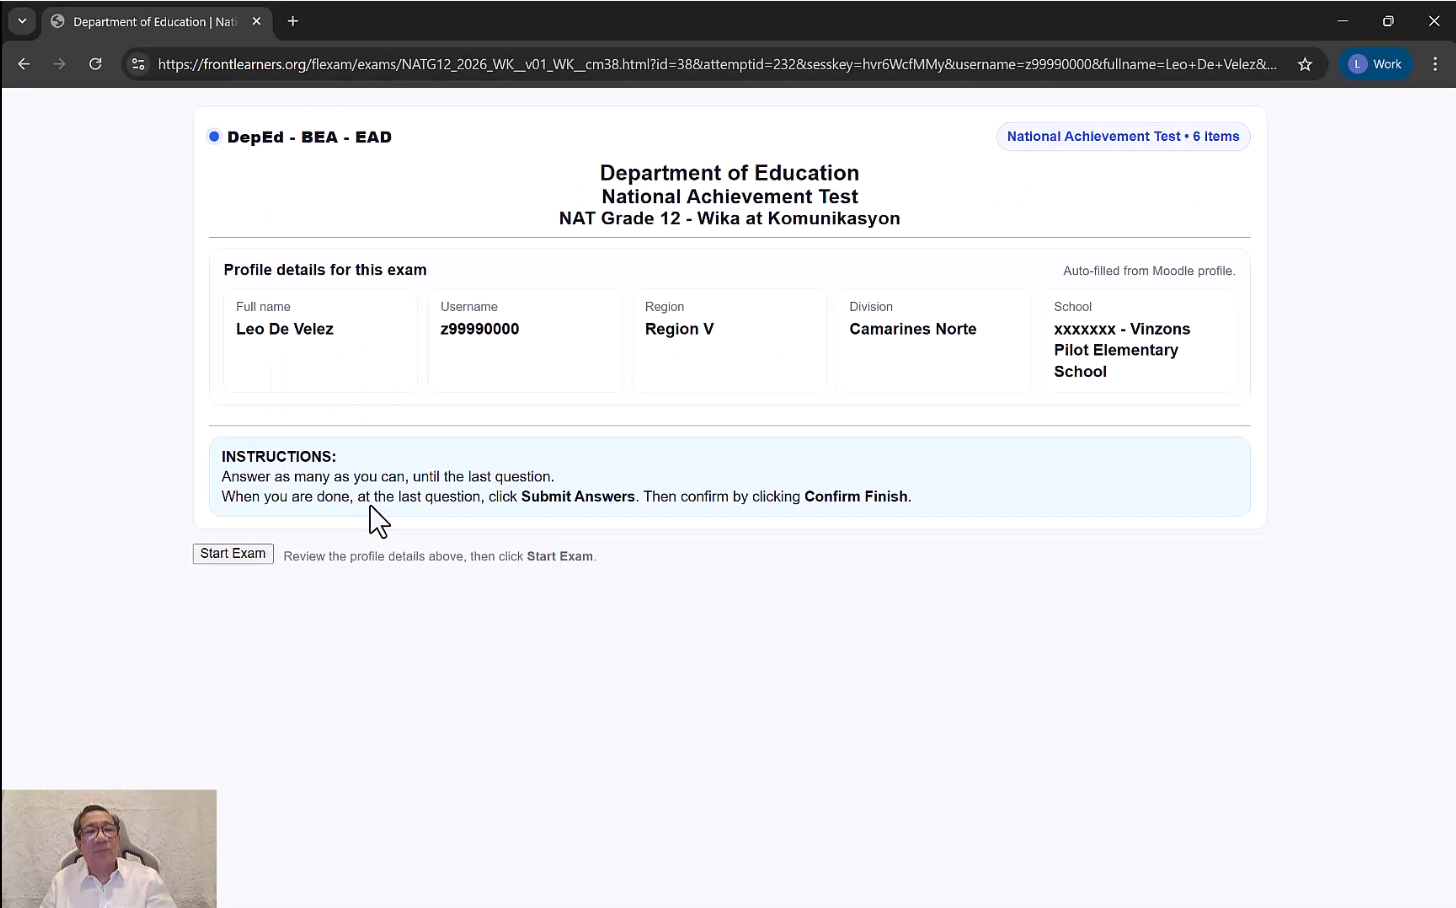Open the Chrome three-dot menu
The height and width of the screenshot is (908, 1456).
(1435, 64)
